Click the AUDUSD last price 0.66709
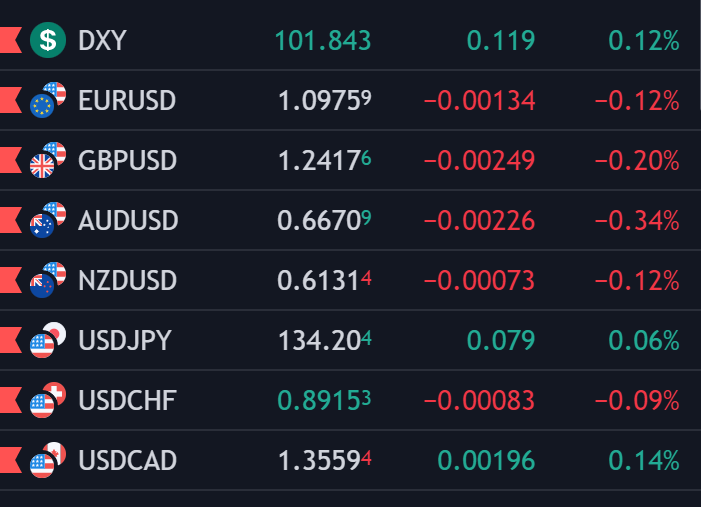 click(324, 221)
